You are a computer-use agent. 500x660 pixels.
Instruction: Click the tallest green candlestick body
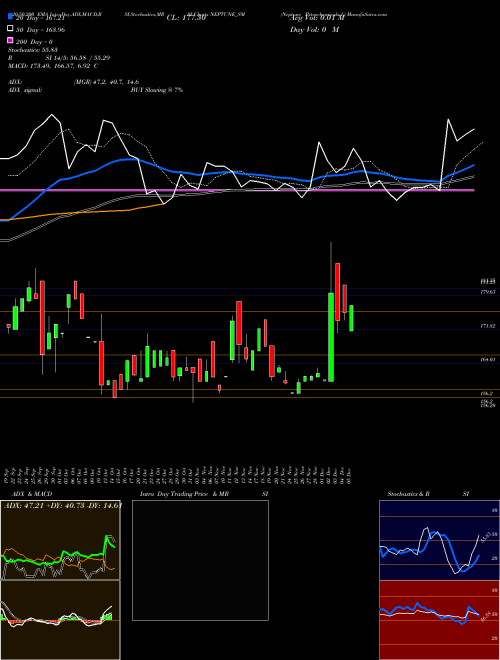click(x=331, y=337)
